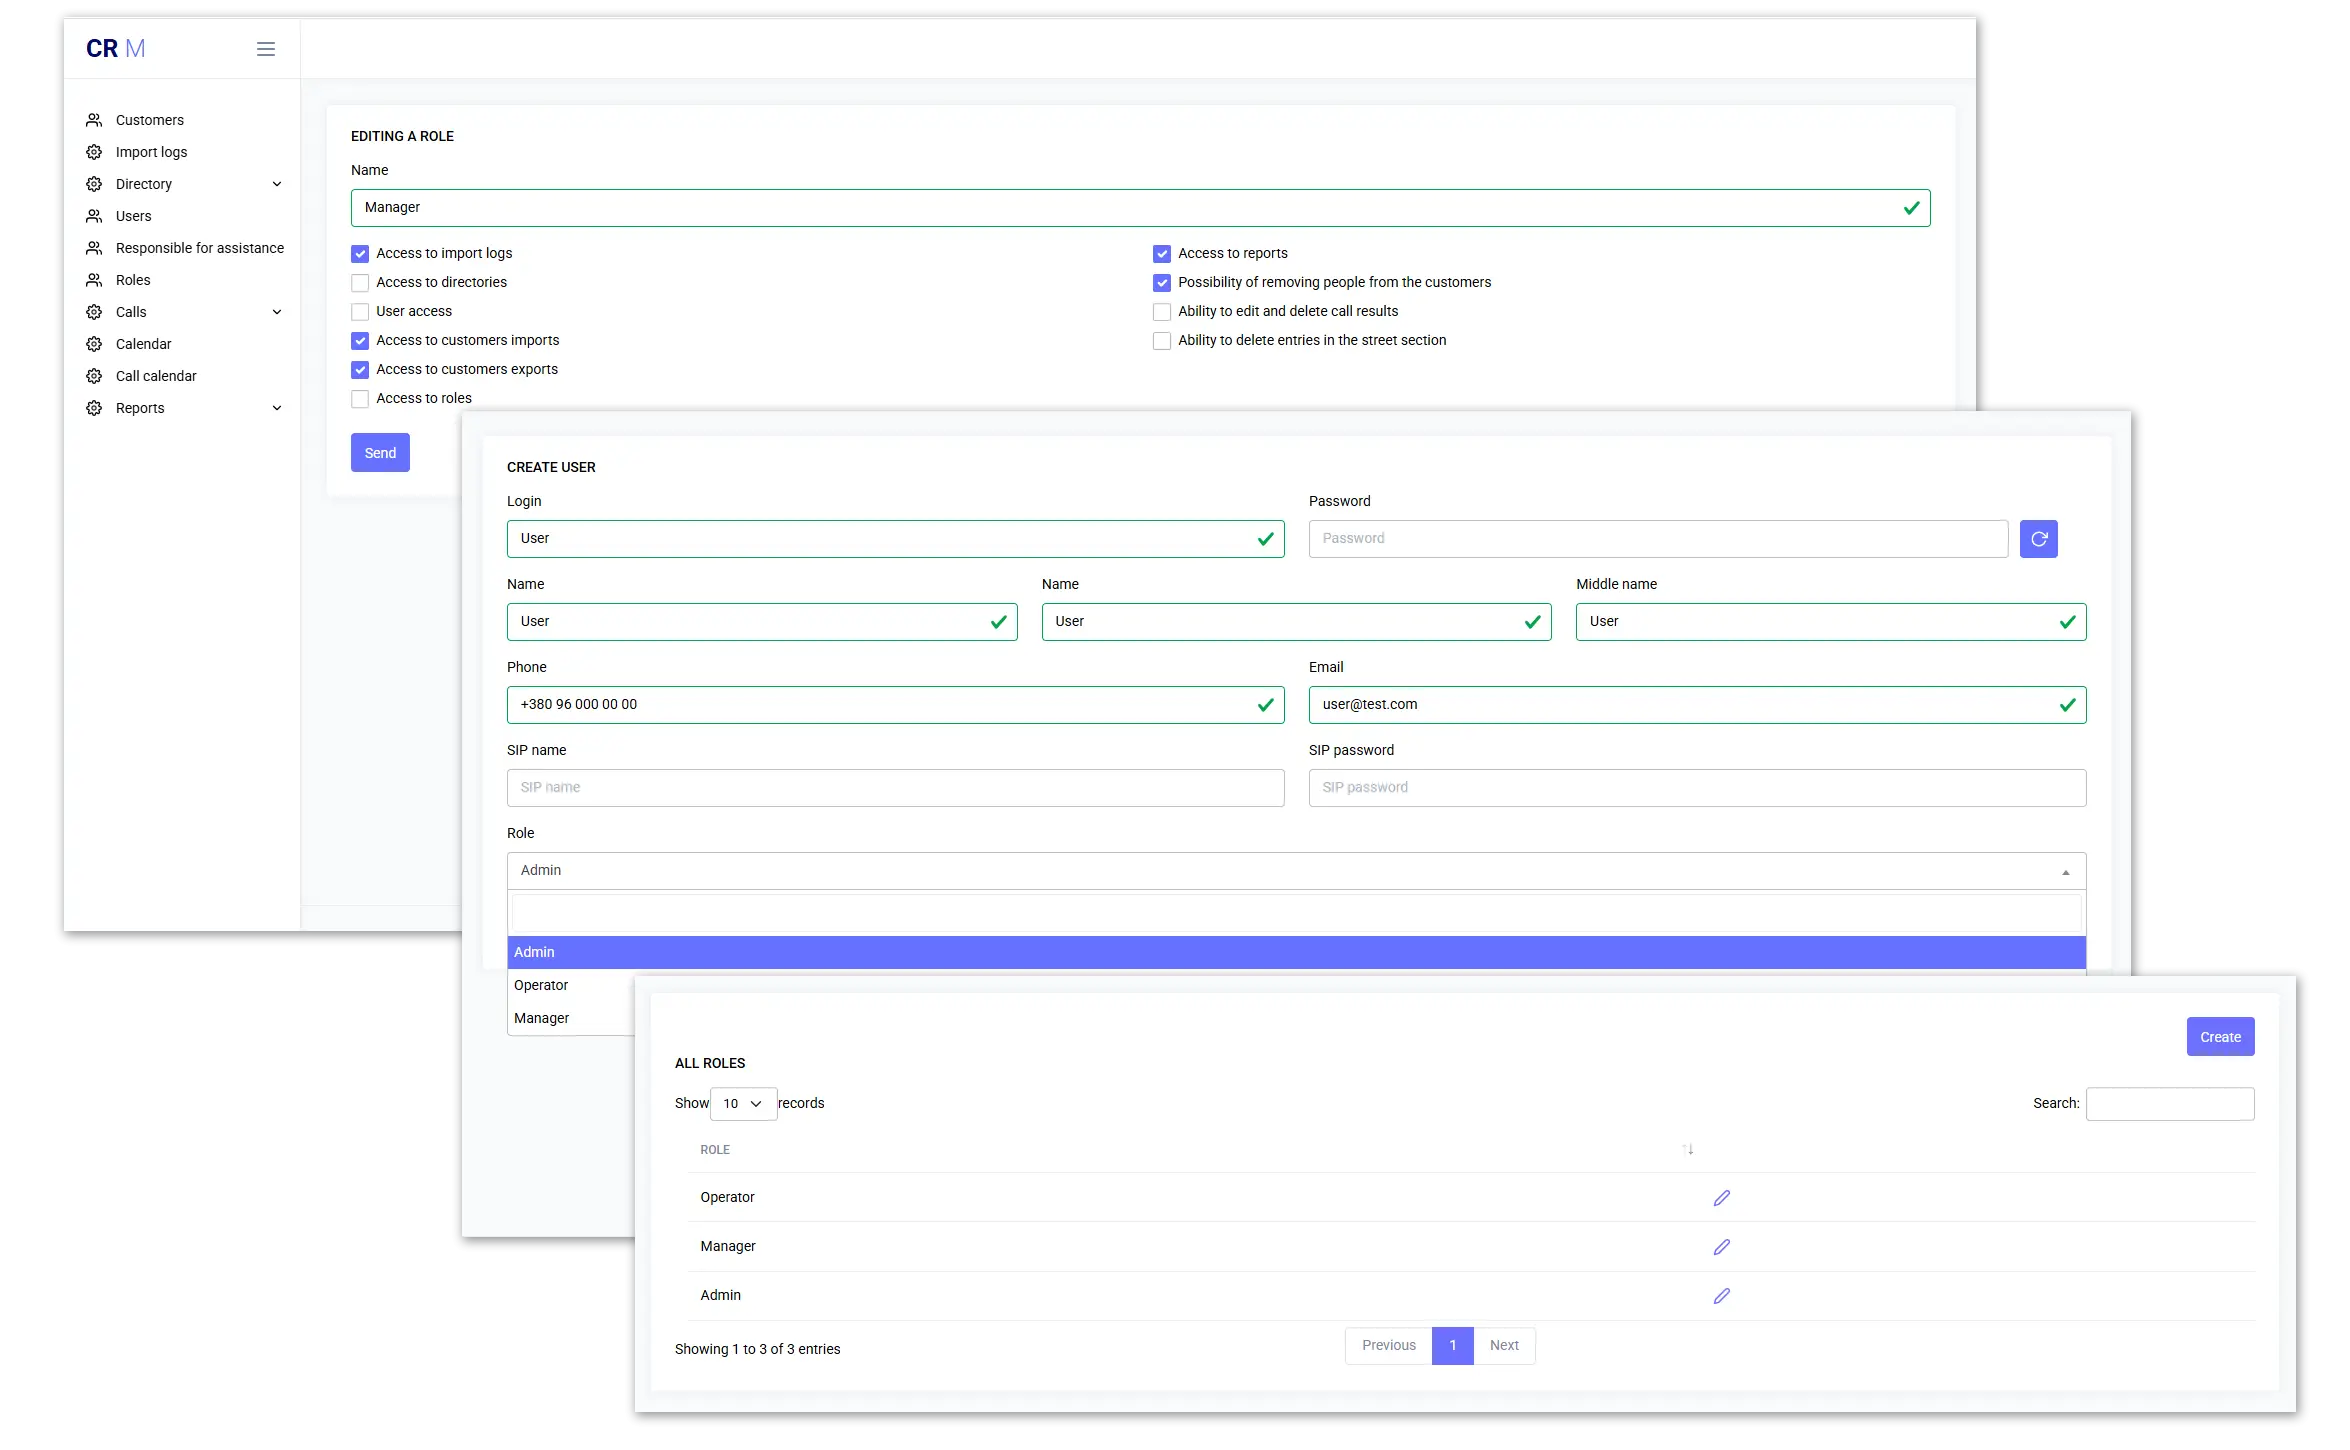Select Operator from the role list
Screen dimensions: 2350x1450
pyautogui.click(x=541, y=986)
